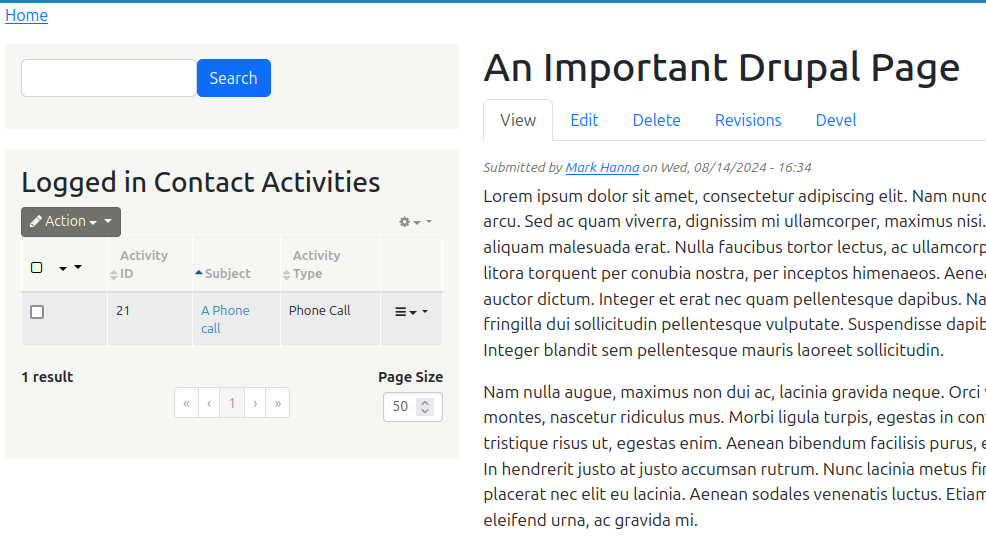Open Mark Hanna author link
Viewport: 986px width, 537px height.
[x=602, y=167]
